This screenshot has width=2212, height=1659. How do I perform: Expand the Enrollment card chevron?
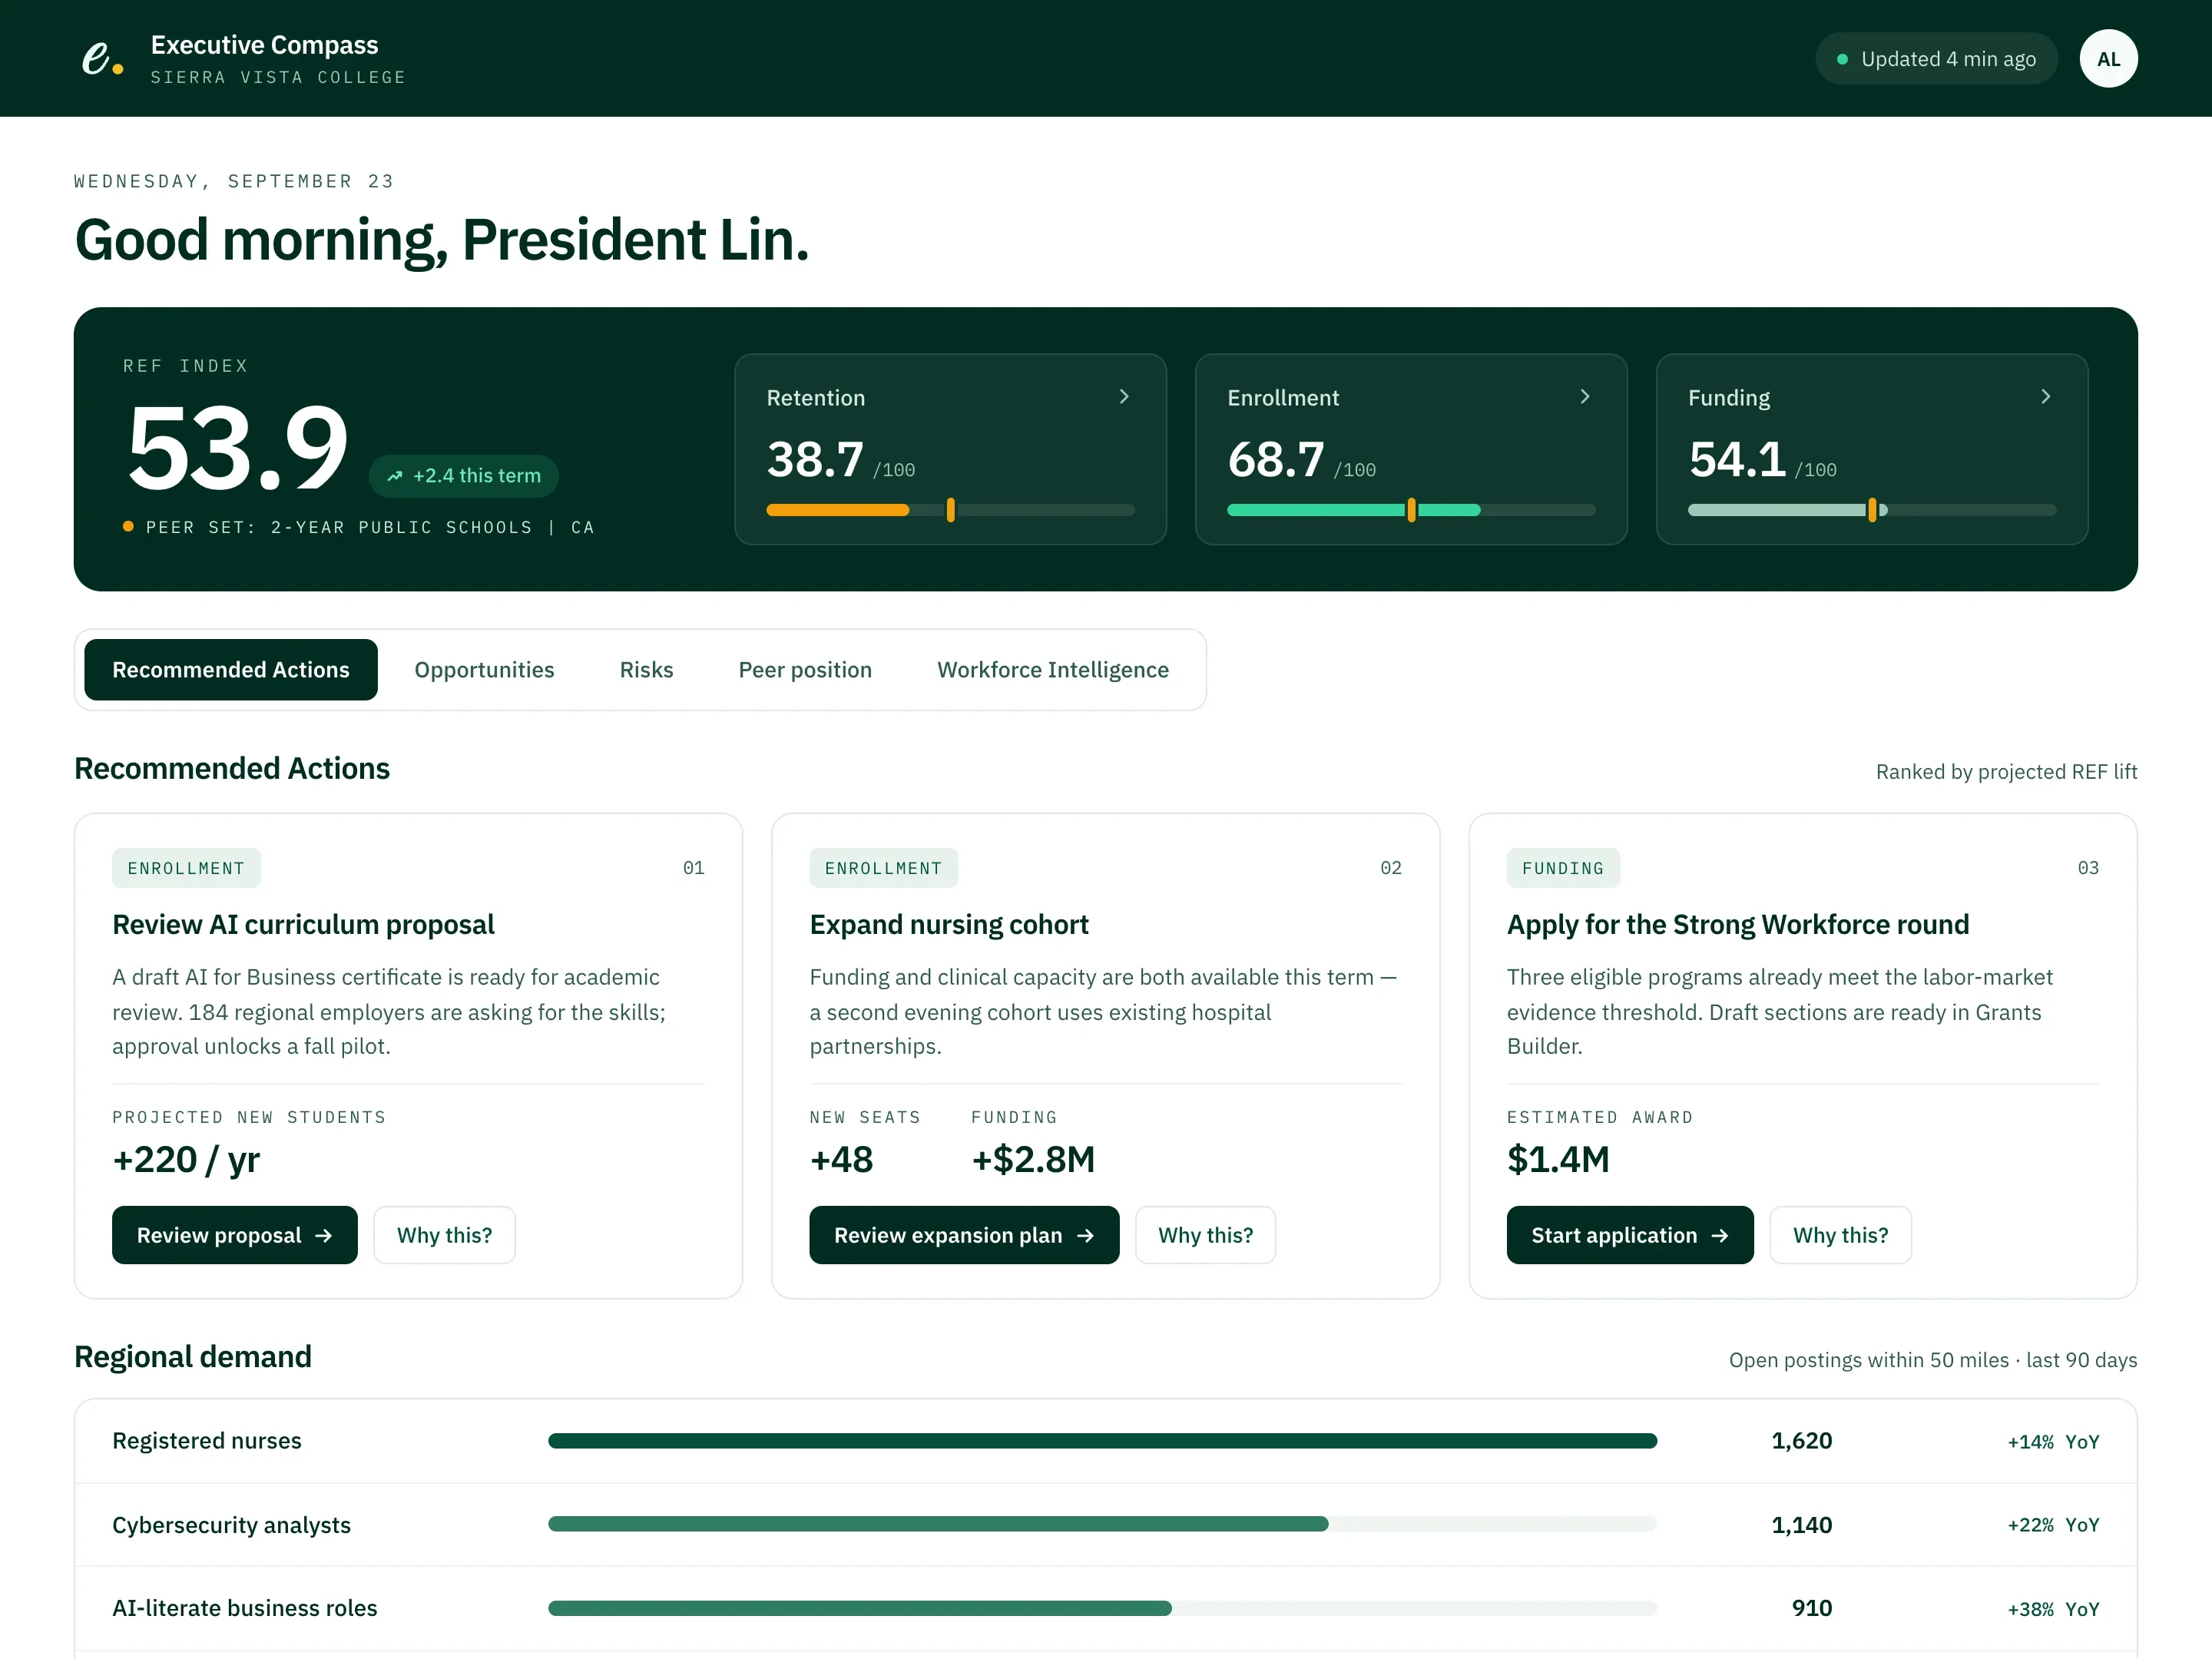(x=1585, y=397)
